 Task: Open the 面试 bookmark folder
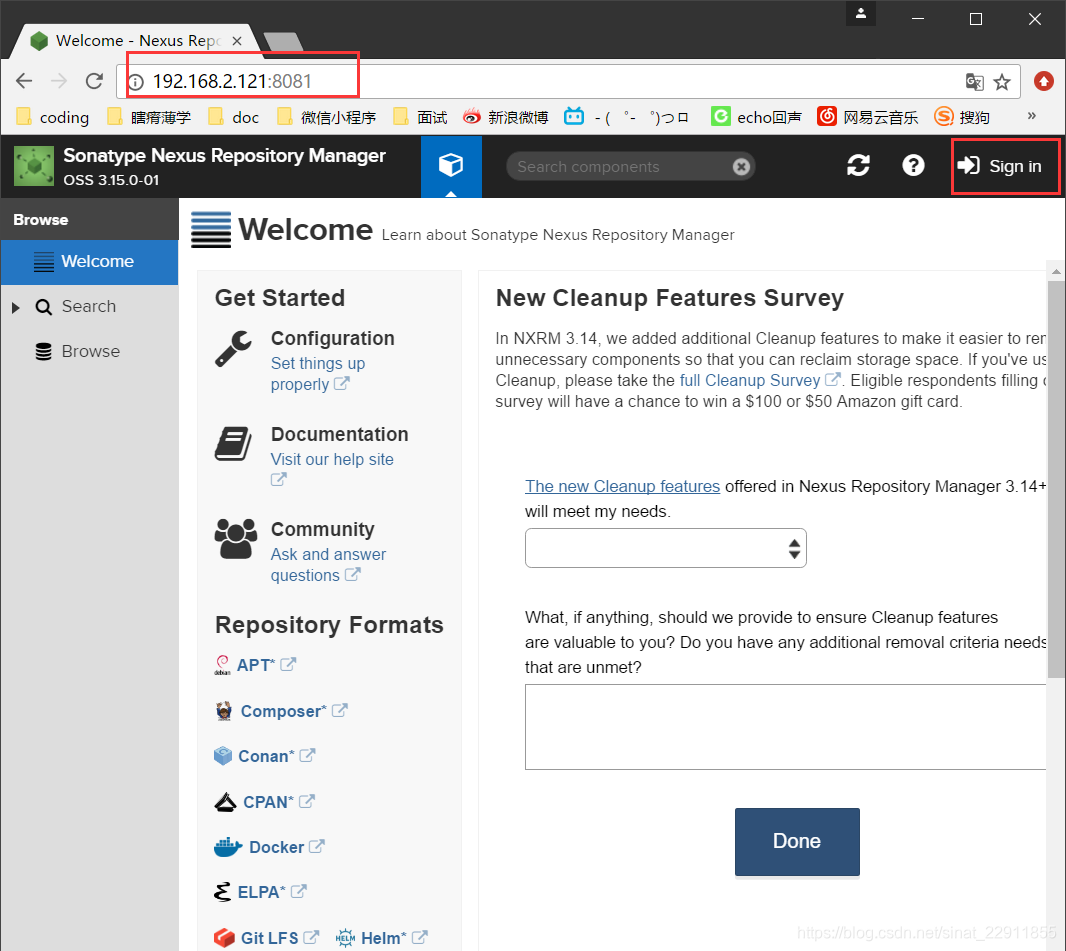(420, 117)
